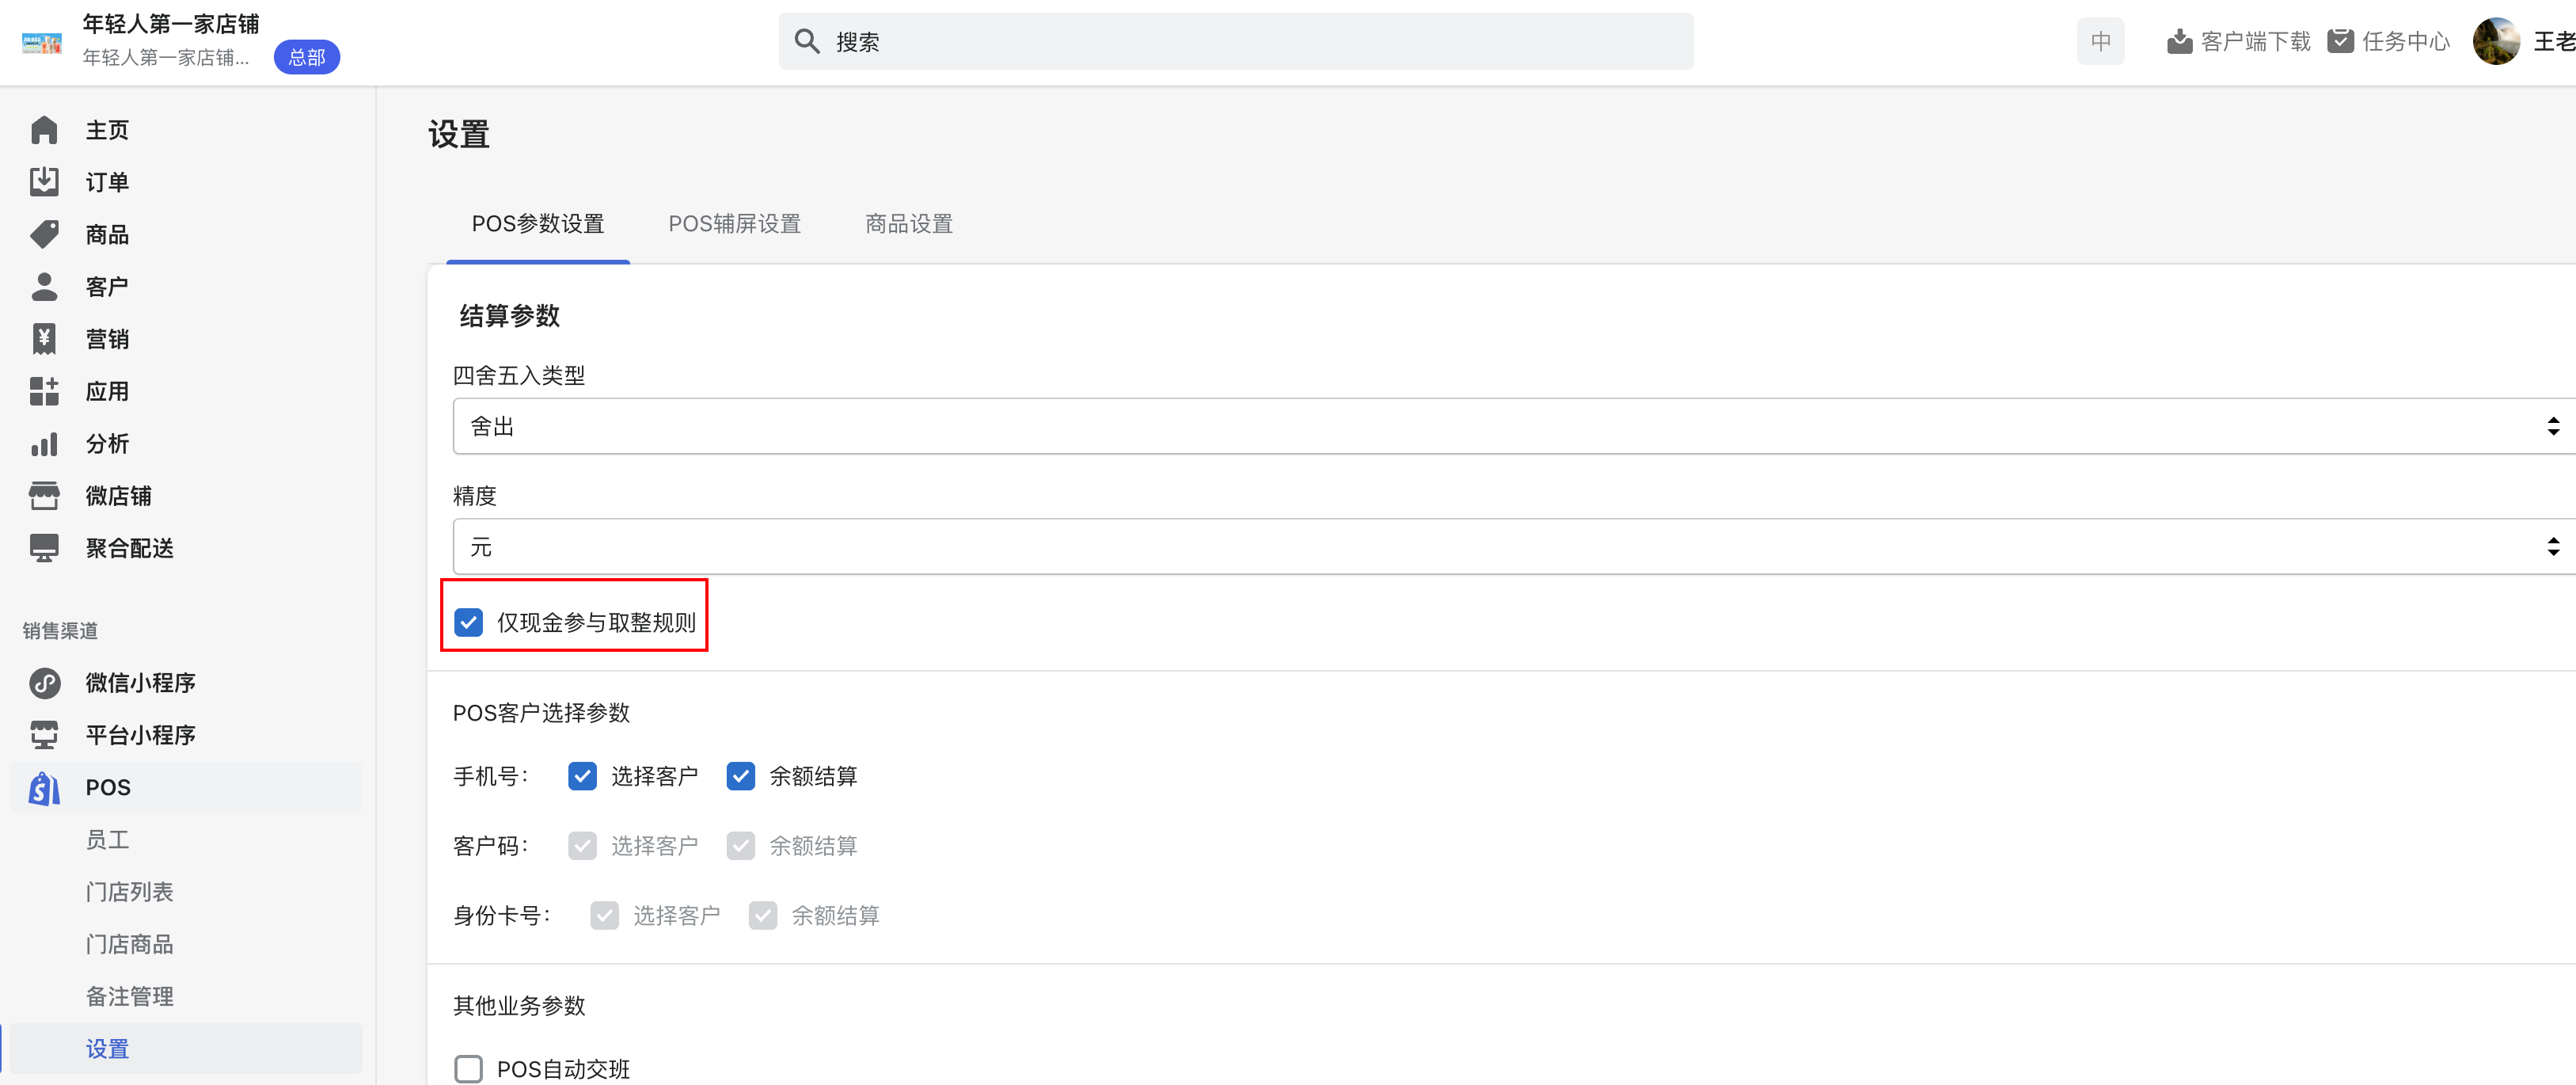
Task: Click 分析 label in sidebar
Action: point(107,444)
